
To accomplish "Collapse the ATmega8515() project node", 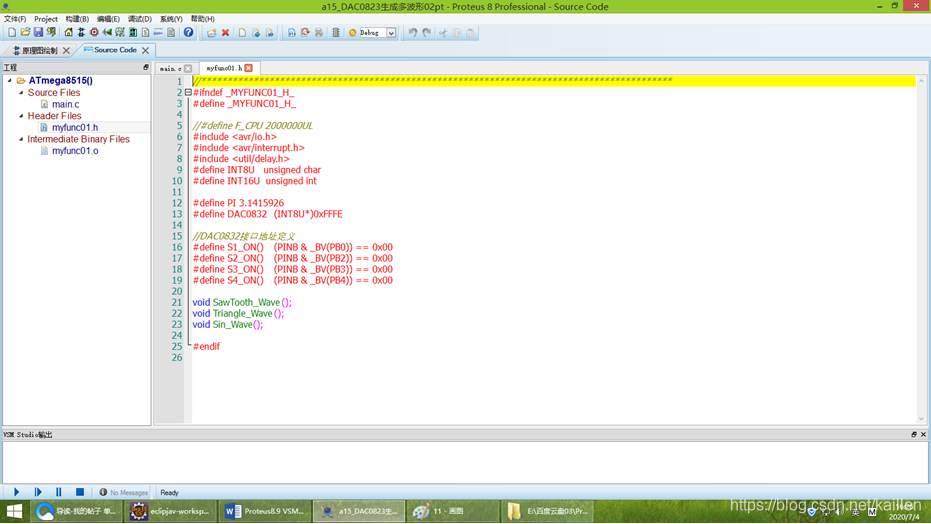I will (10, 80).
